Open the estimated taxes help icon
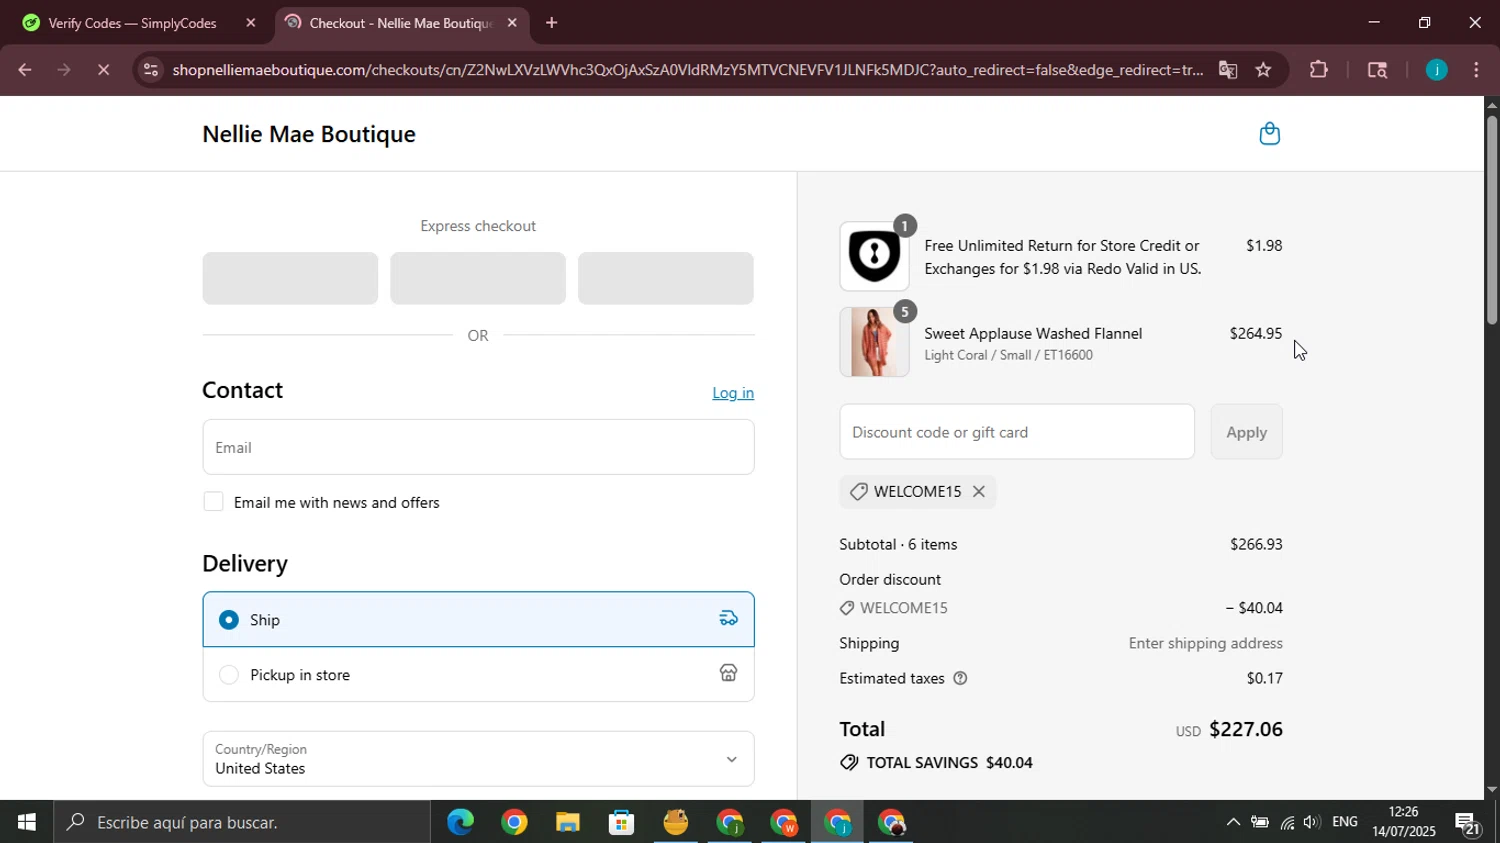Image resolution: width=1500 pixels, height=843 pixels. [x=960, y=678]
